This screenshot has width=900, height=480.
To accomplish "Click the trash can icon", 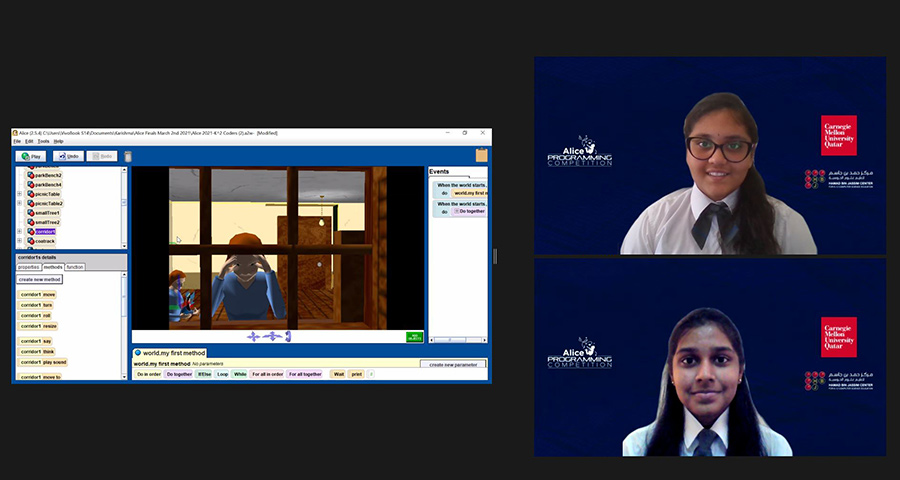I will click(x=127, y=156).
